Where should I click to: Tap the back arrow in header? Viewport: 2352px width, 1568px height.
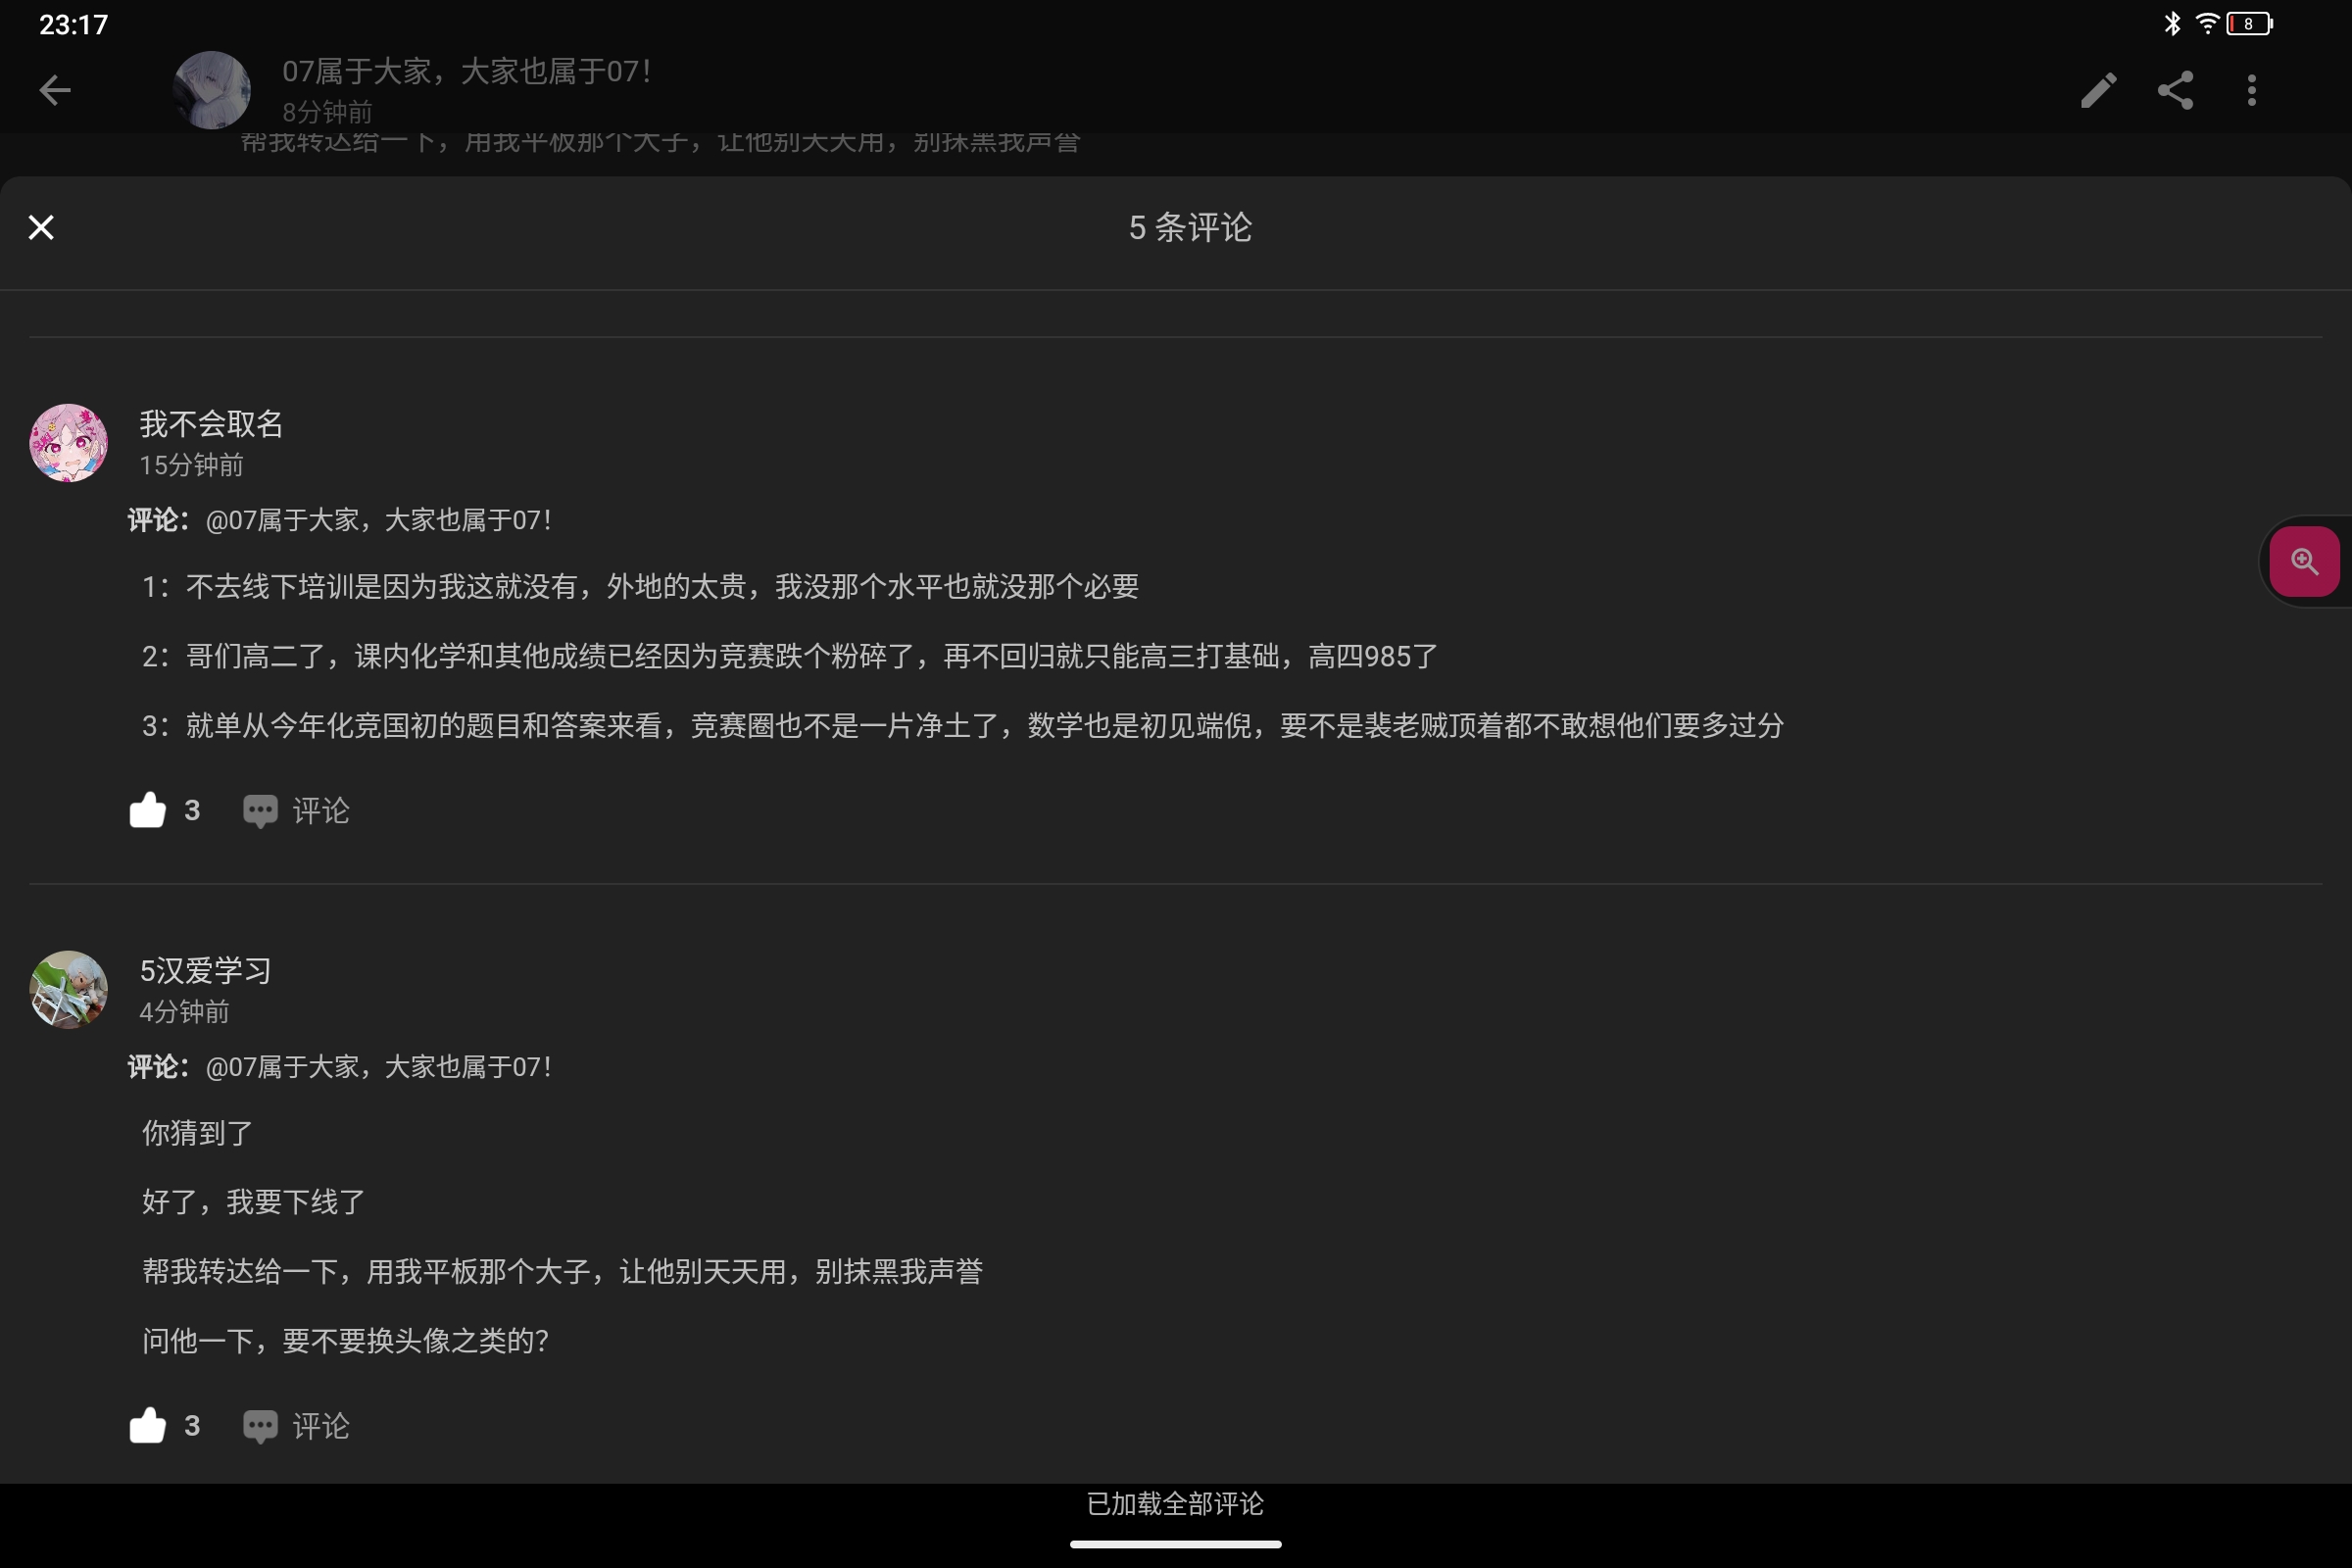point(55,90)
